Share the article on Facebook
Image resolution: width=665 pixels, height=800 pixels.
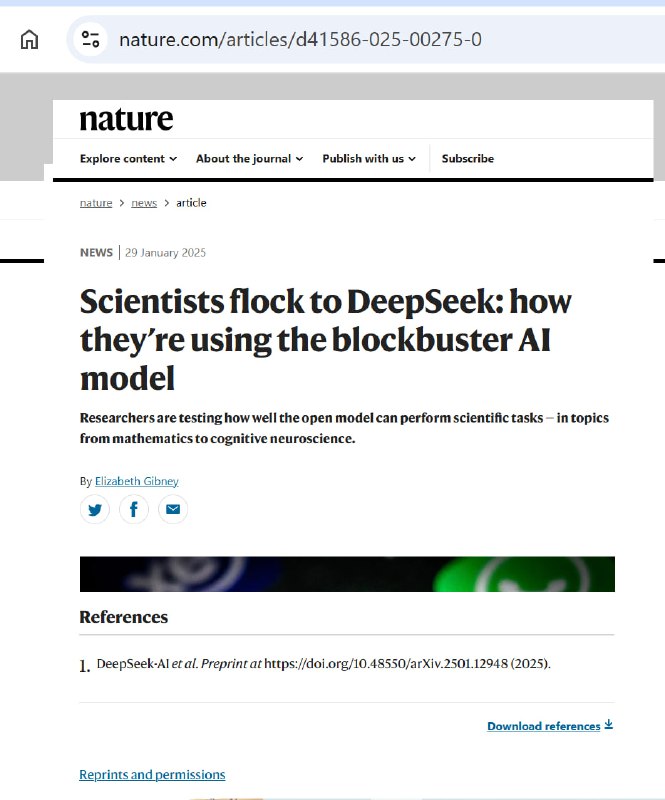coord(134,509)
